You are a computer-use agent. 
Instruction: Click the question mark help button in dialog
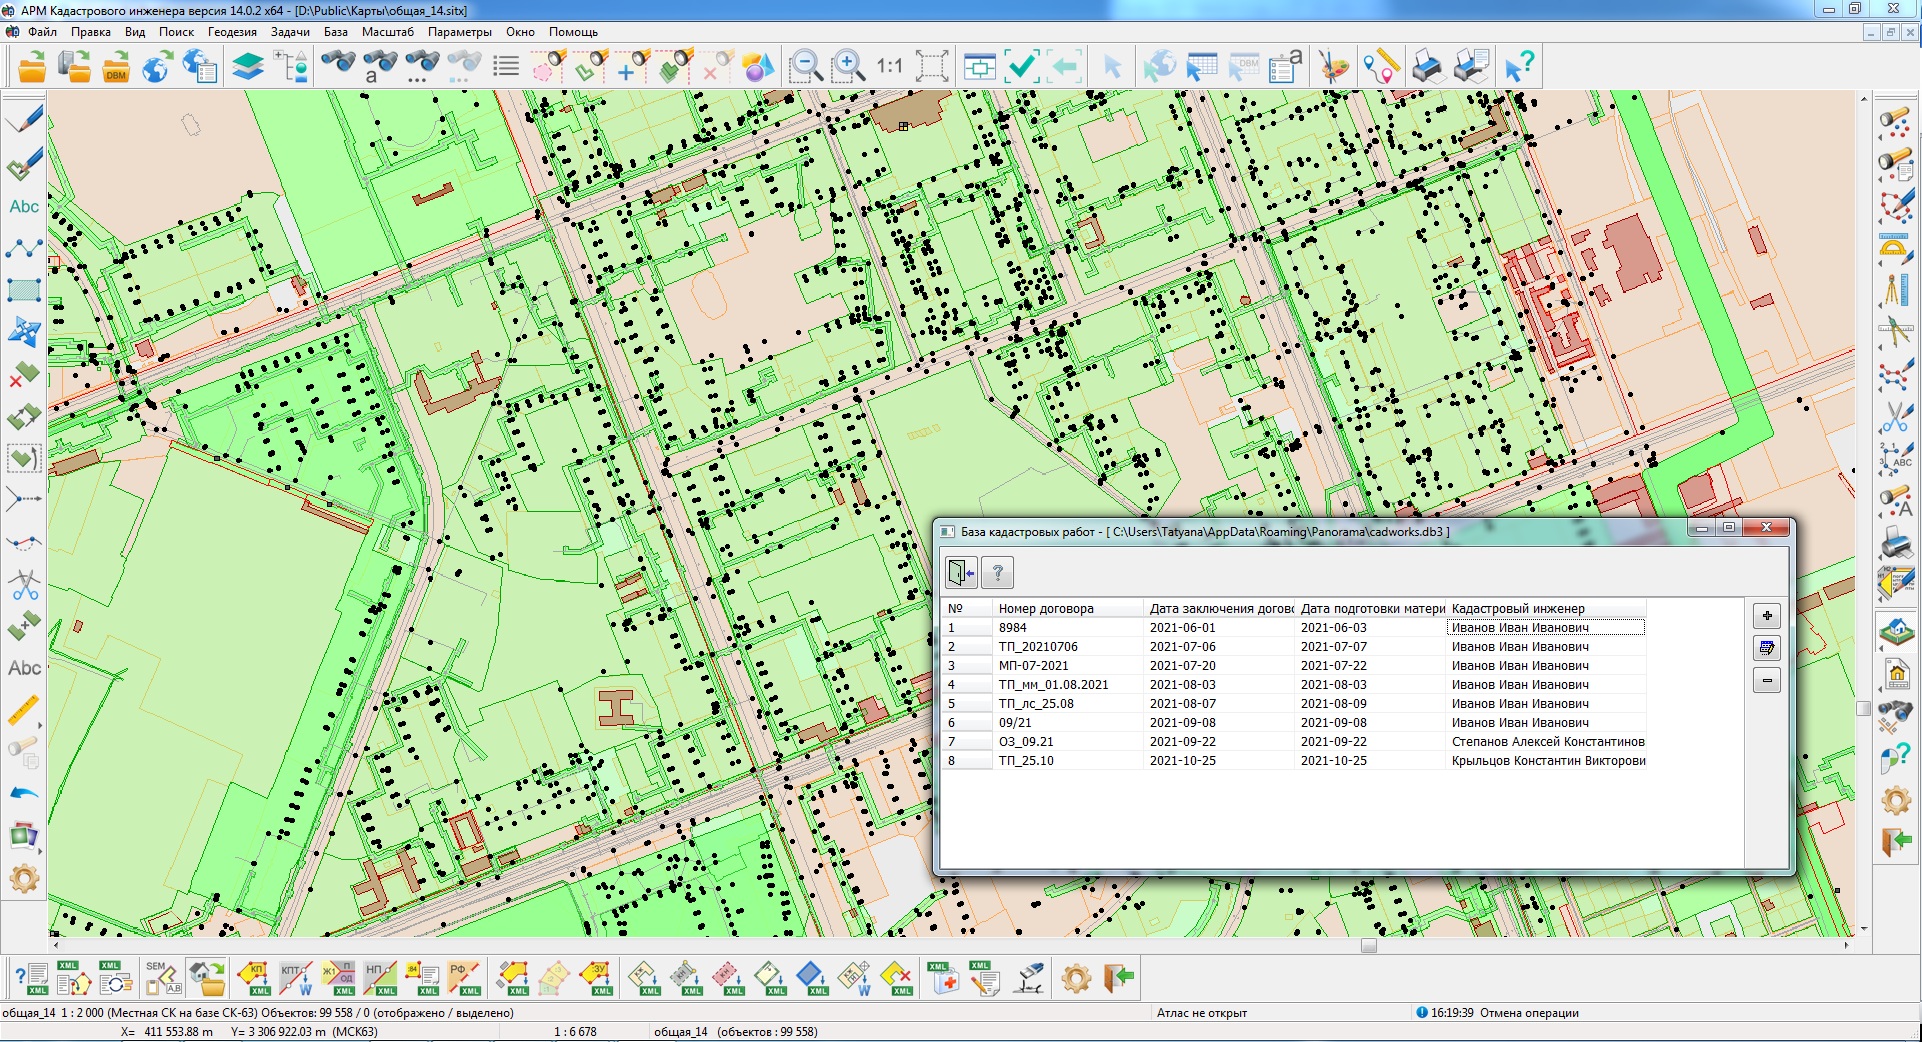(x=997, y=573)
